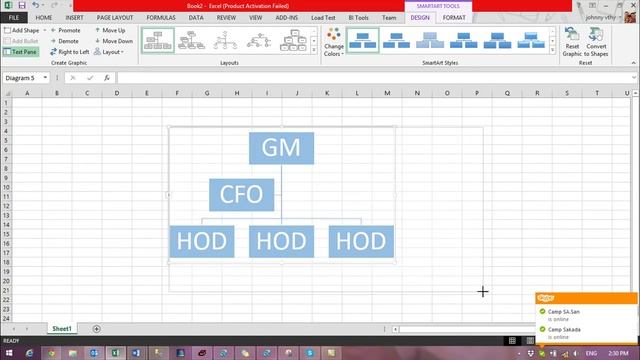Choose the fourth hierarchy layout thumbnail
640x360 pixels.
259,40
